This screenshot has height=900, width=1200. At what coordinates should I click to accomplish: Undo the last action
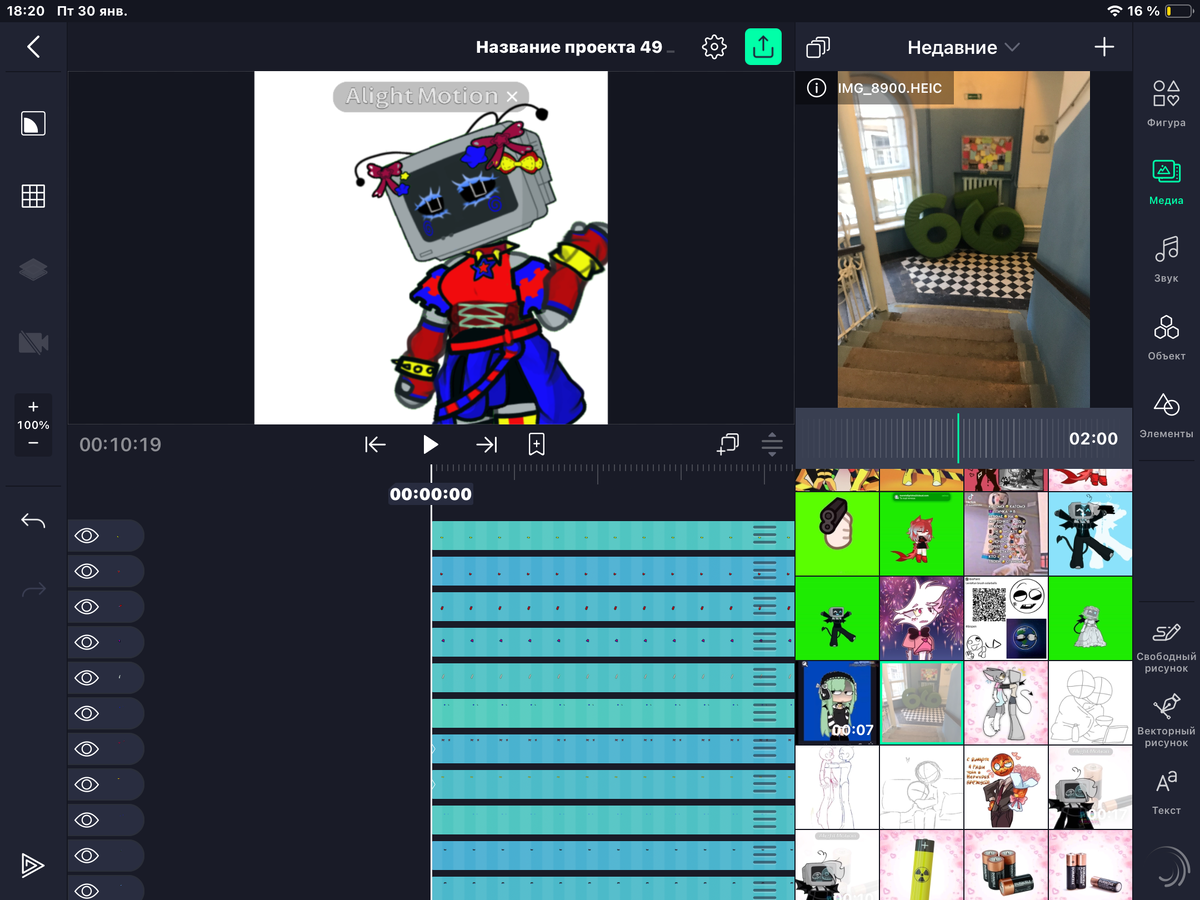33,521
